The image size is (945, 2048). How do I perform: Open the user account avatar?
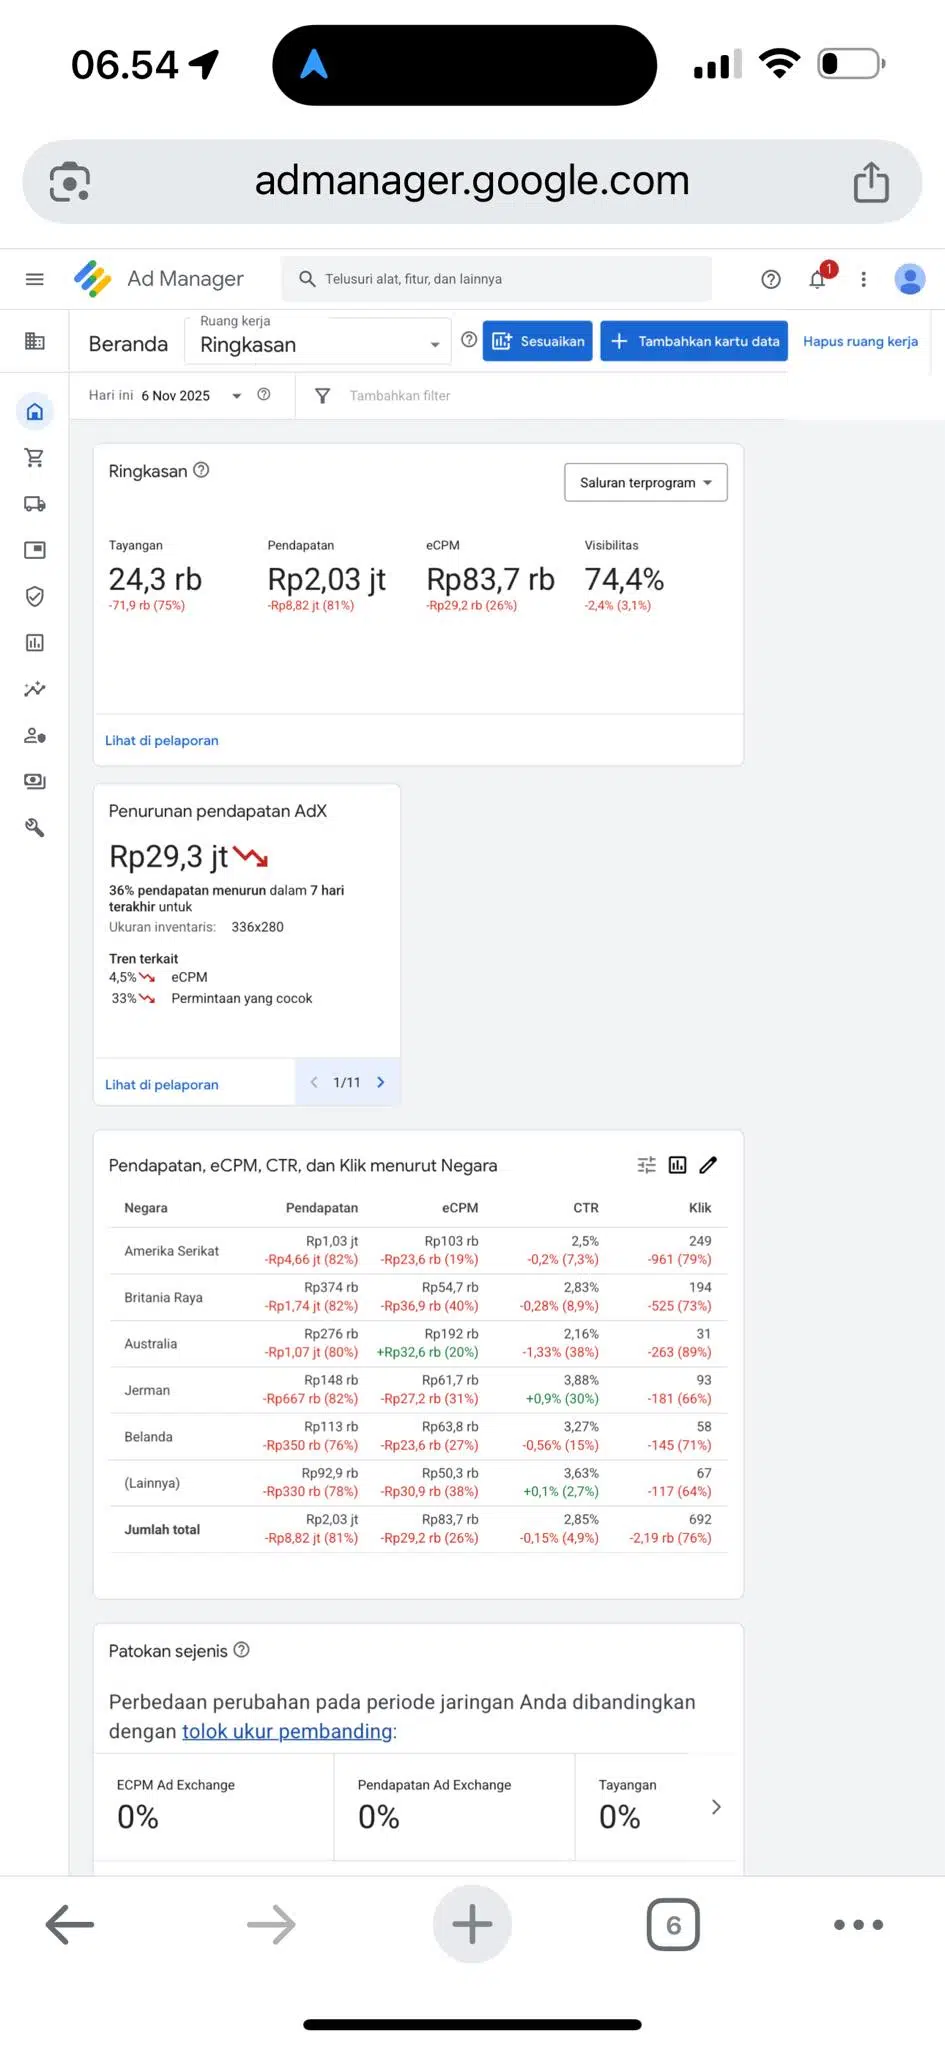(909, 279)
